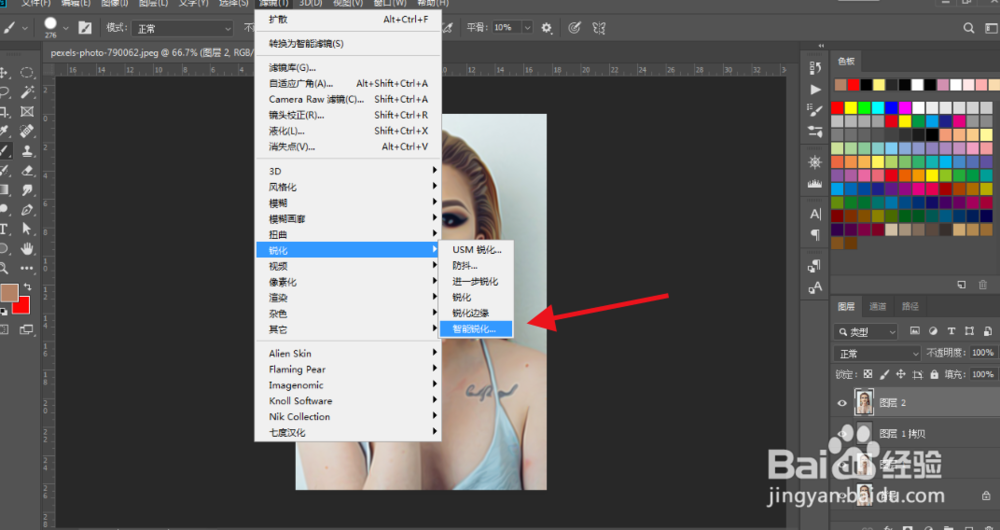This screenshot has width=1000, height=530.
Task: Select the 色板 panel tab
Action: click(x=846, y=61)
